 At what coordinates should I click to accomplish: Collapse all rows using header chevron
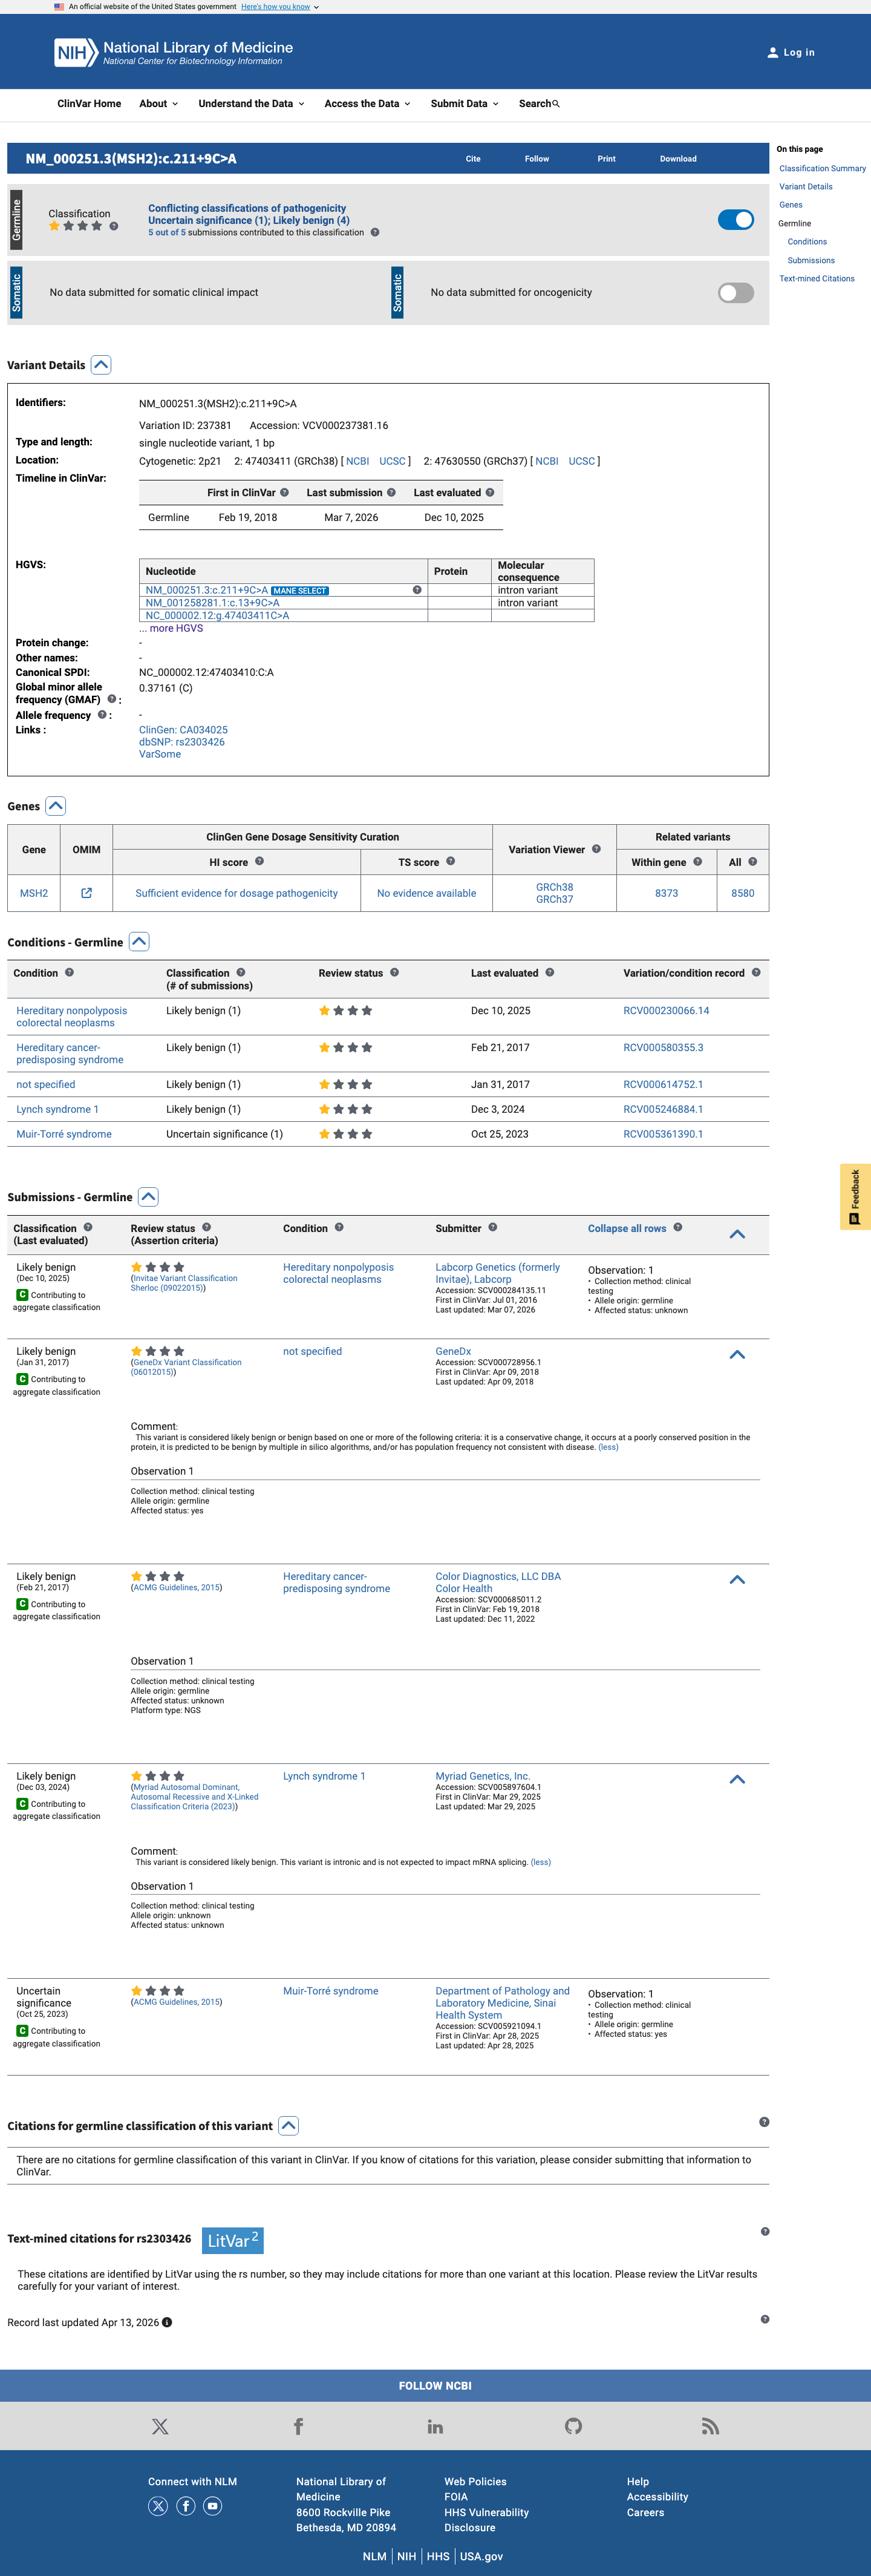point(737,1234)
